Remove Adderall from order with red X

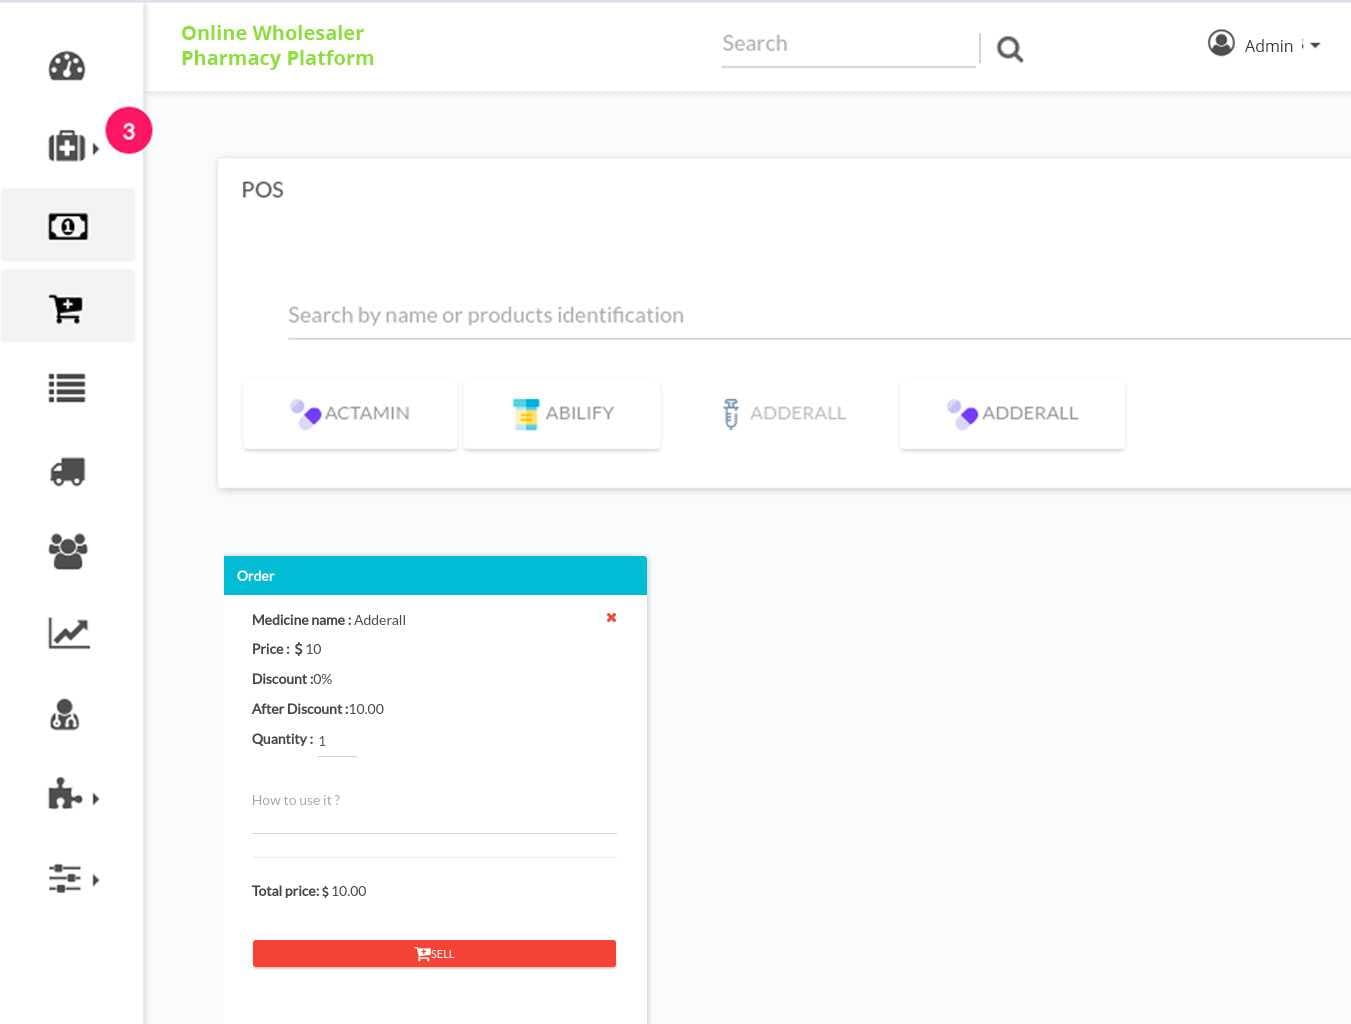tap(611, 618)
